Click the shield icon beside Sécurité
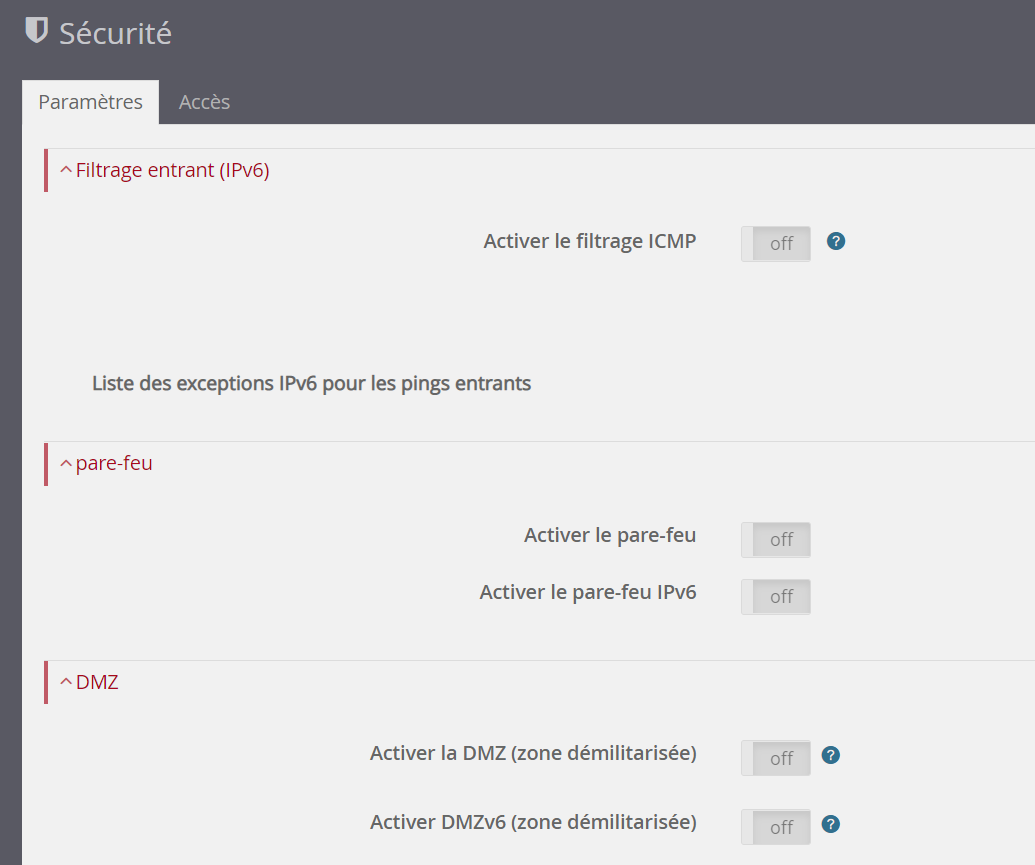Viewport: 1035px width, 865px height. pos(36,32)
